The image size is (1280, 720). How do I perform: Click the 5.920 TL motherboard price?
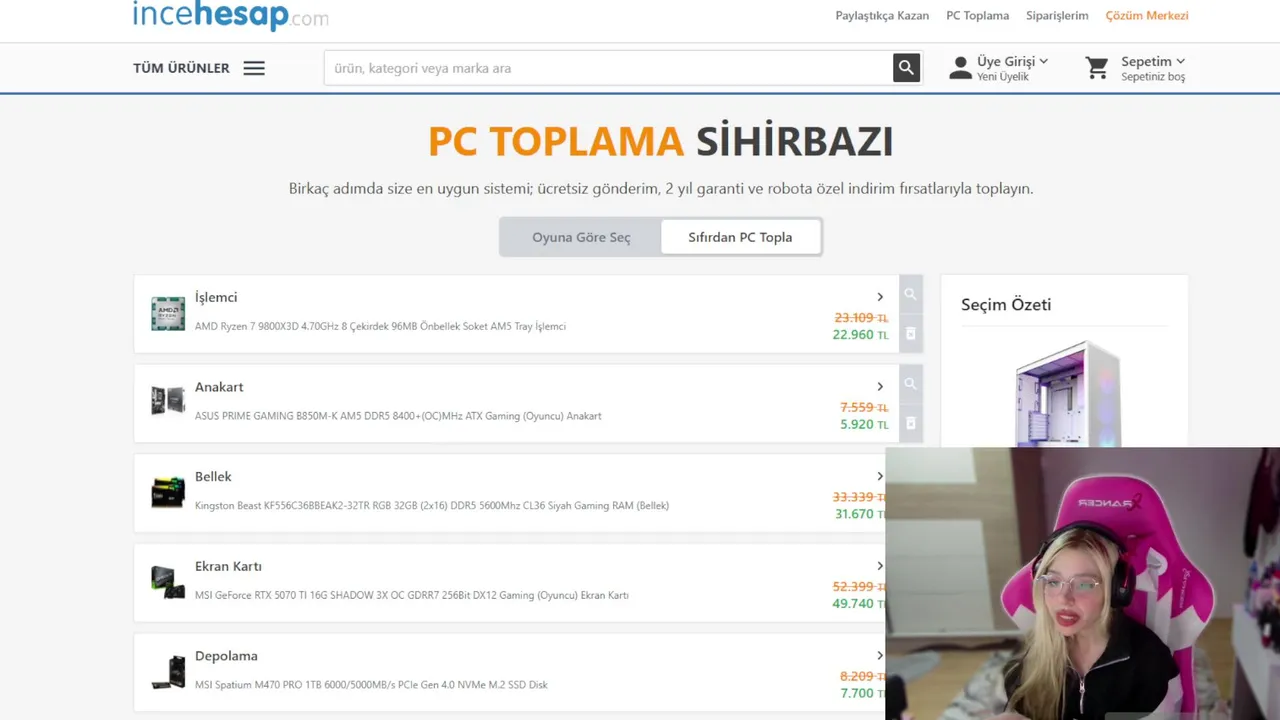[x=864, y=424]
